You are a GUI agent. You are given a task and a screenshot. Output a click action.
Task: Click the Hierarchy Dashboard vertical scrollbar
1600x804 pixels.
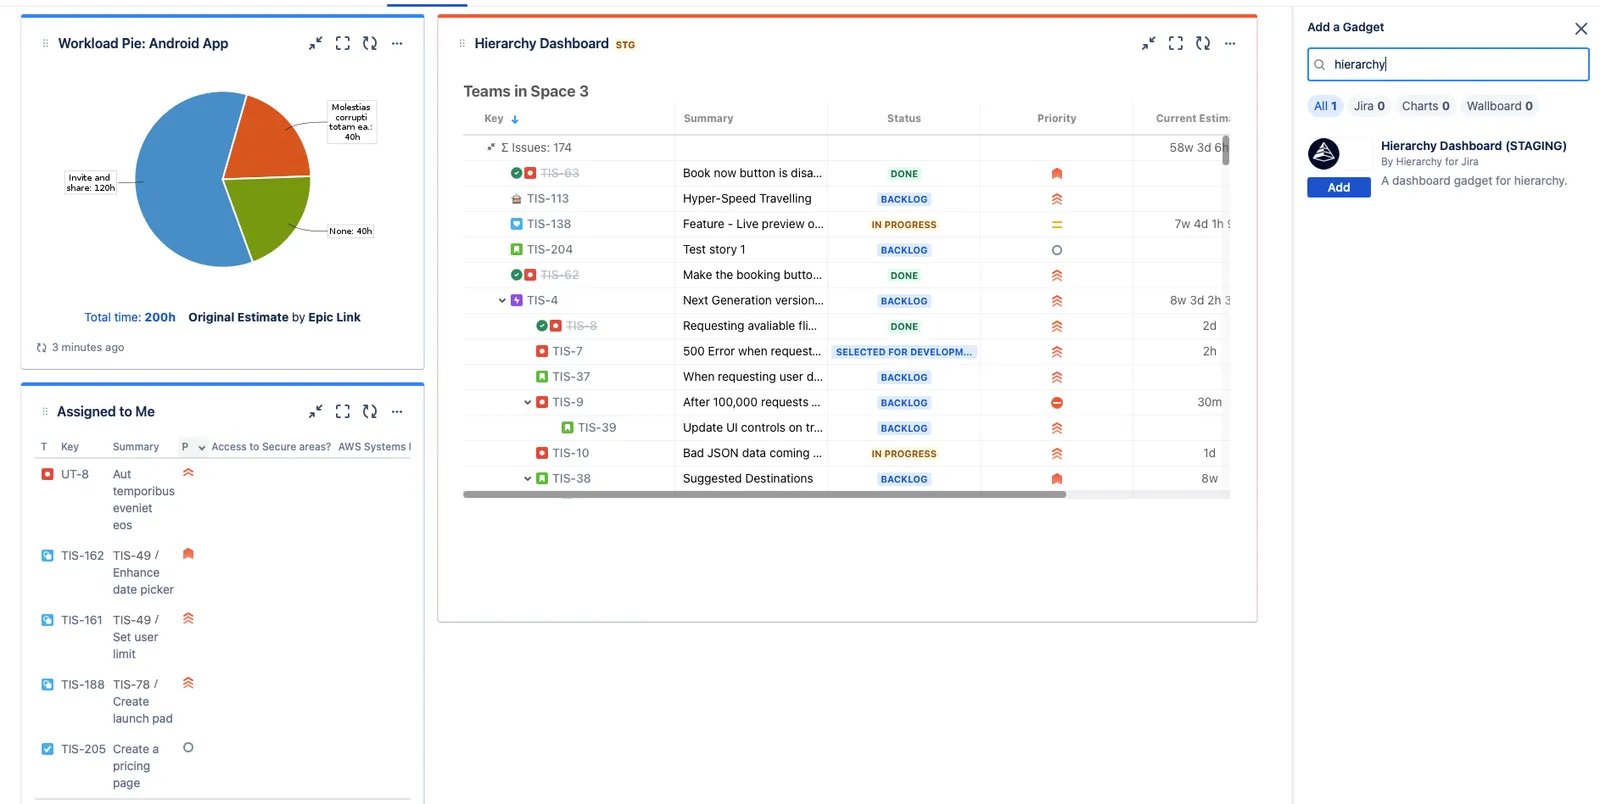pyautogui.click(x=1226, y=150)
